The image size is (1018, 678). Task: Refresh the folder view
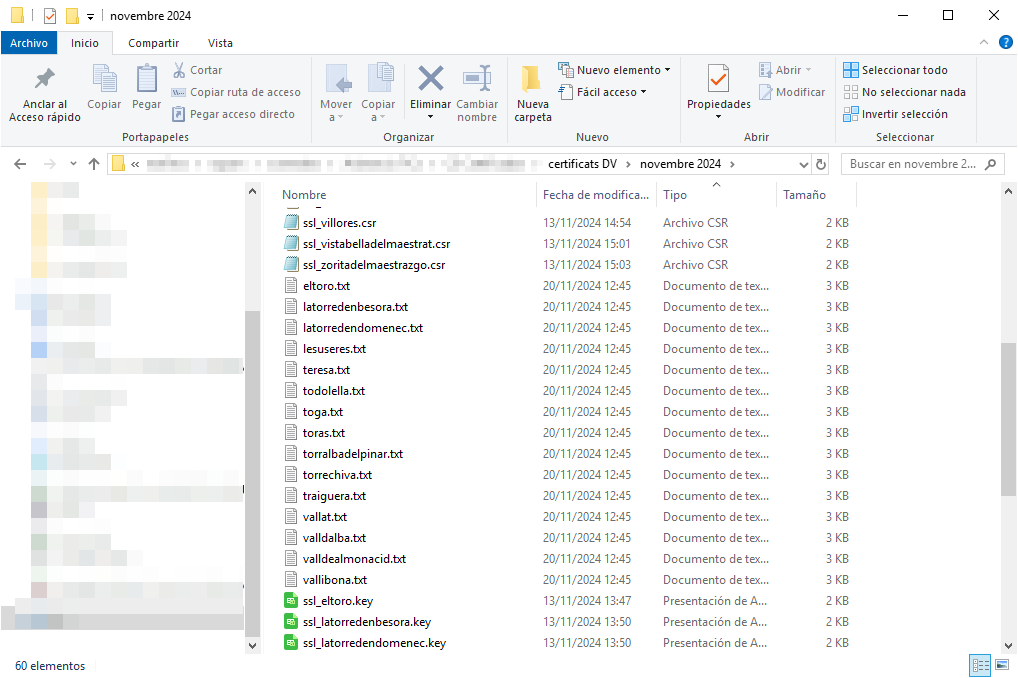click(821, 164)
